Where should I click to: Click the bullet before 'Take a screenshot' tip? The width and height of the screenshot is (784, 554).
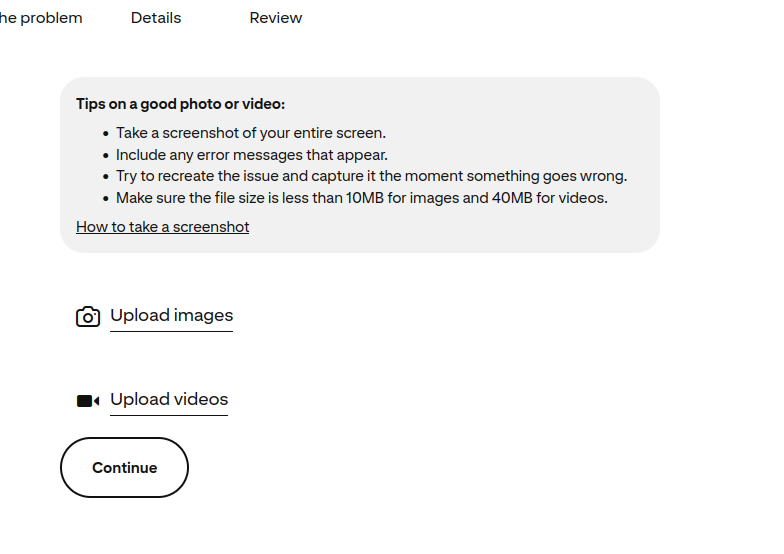coord(106,133)
